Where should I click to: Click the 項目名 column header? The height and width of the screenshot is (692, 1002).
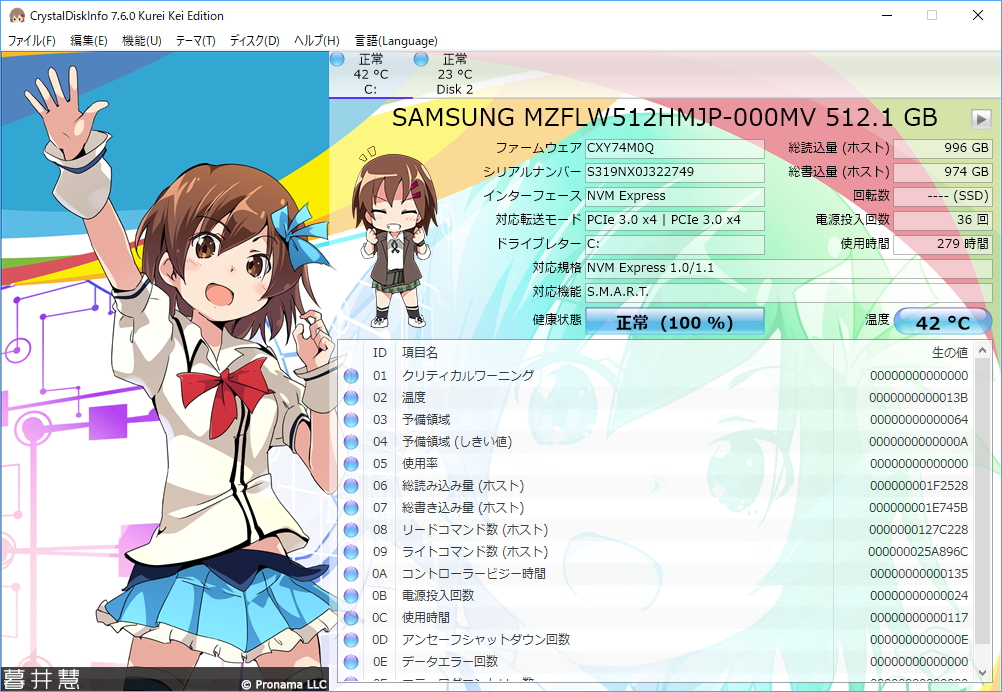click(614, 353)
